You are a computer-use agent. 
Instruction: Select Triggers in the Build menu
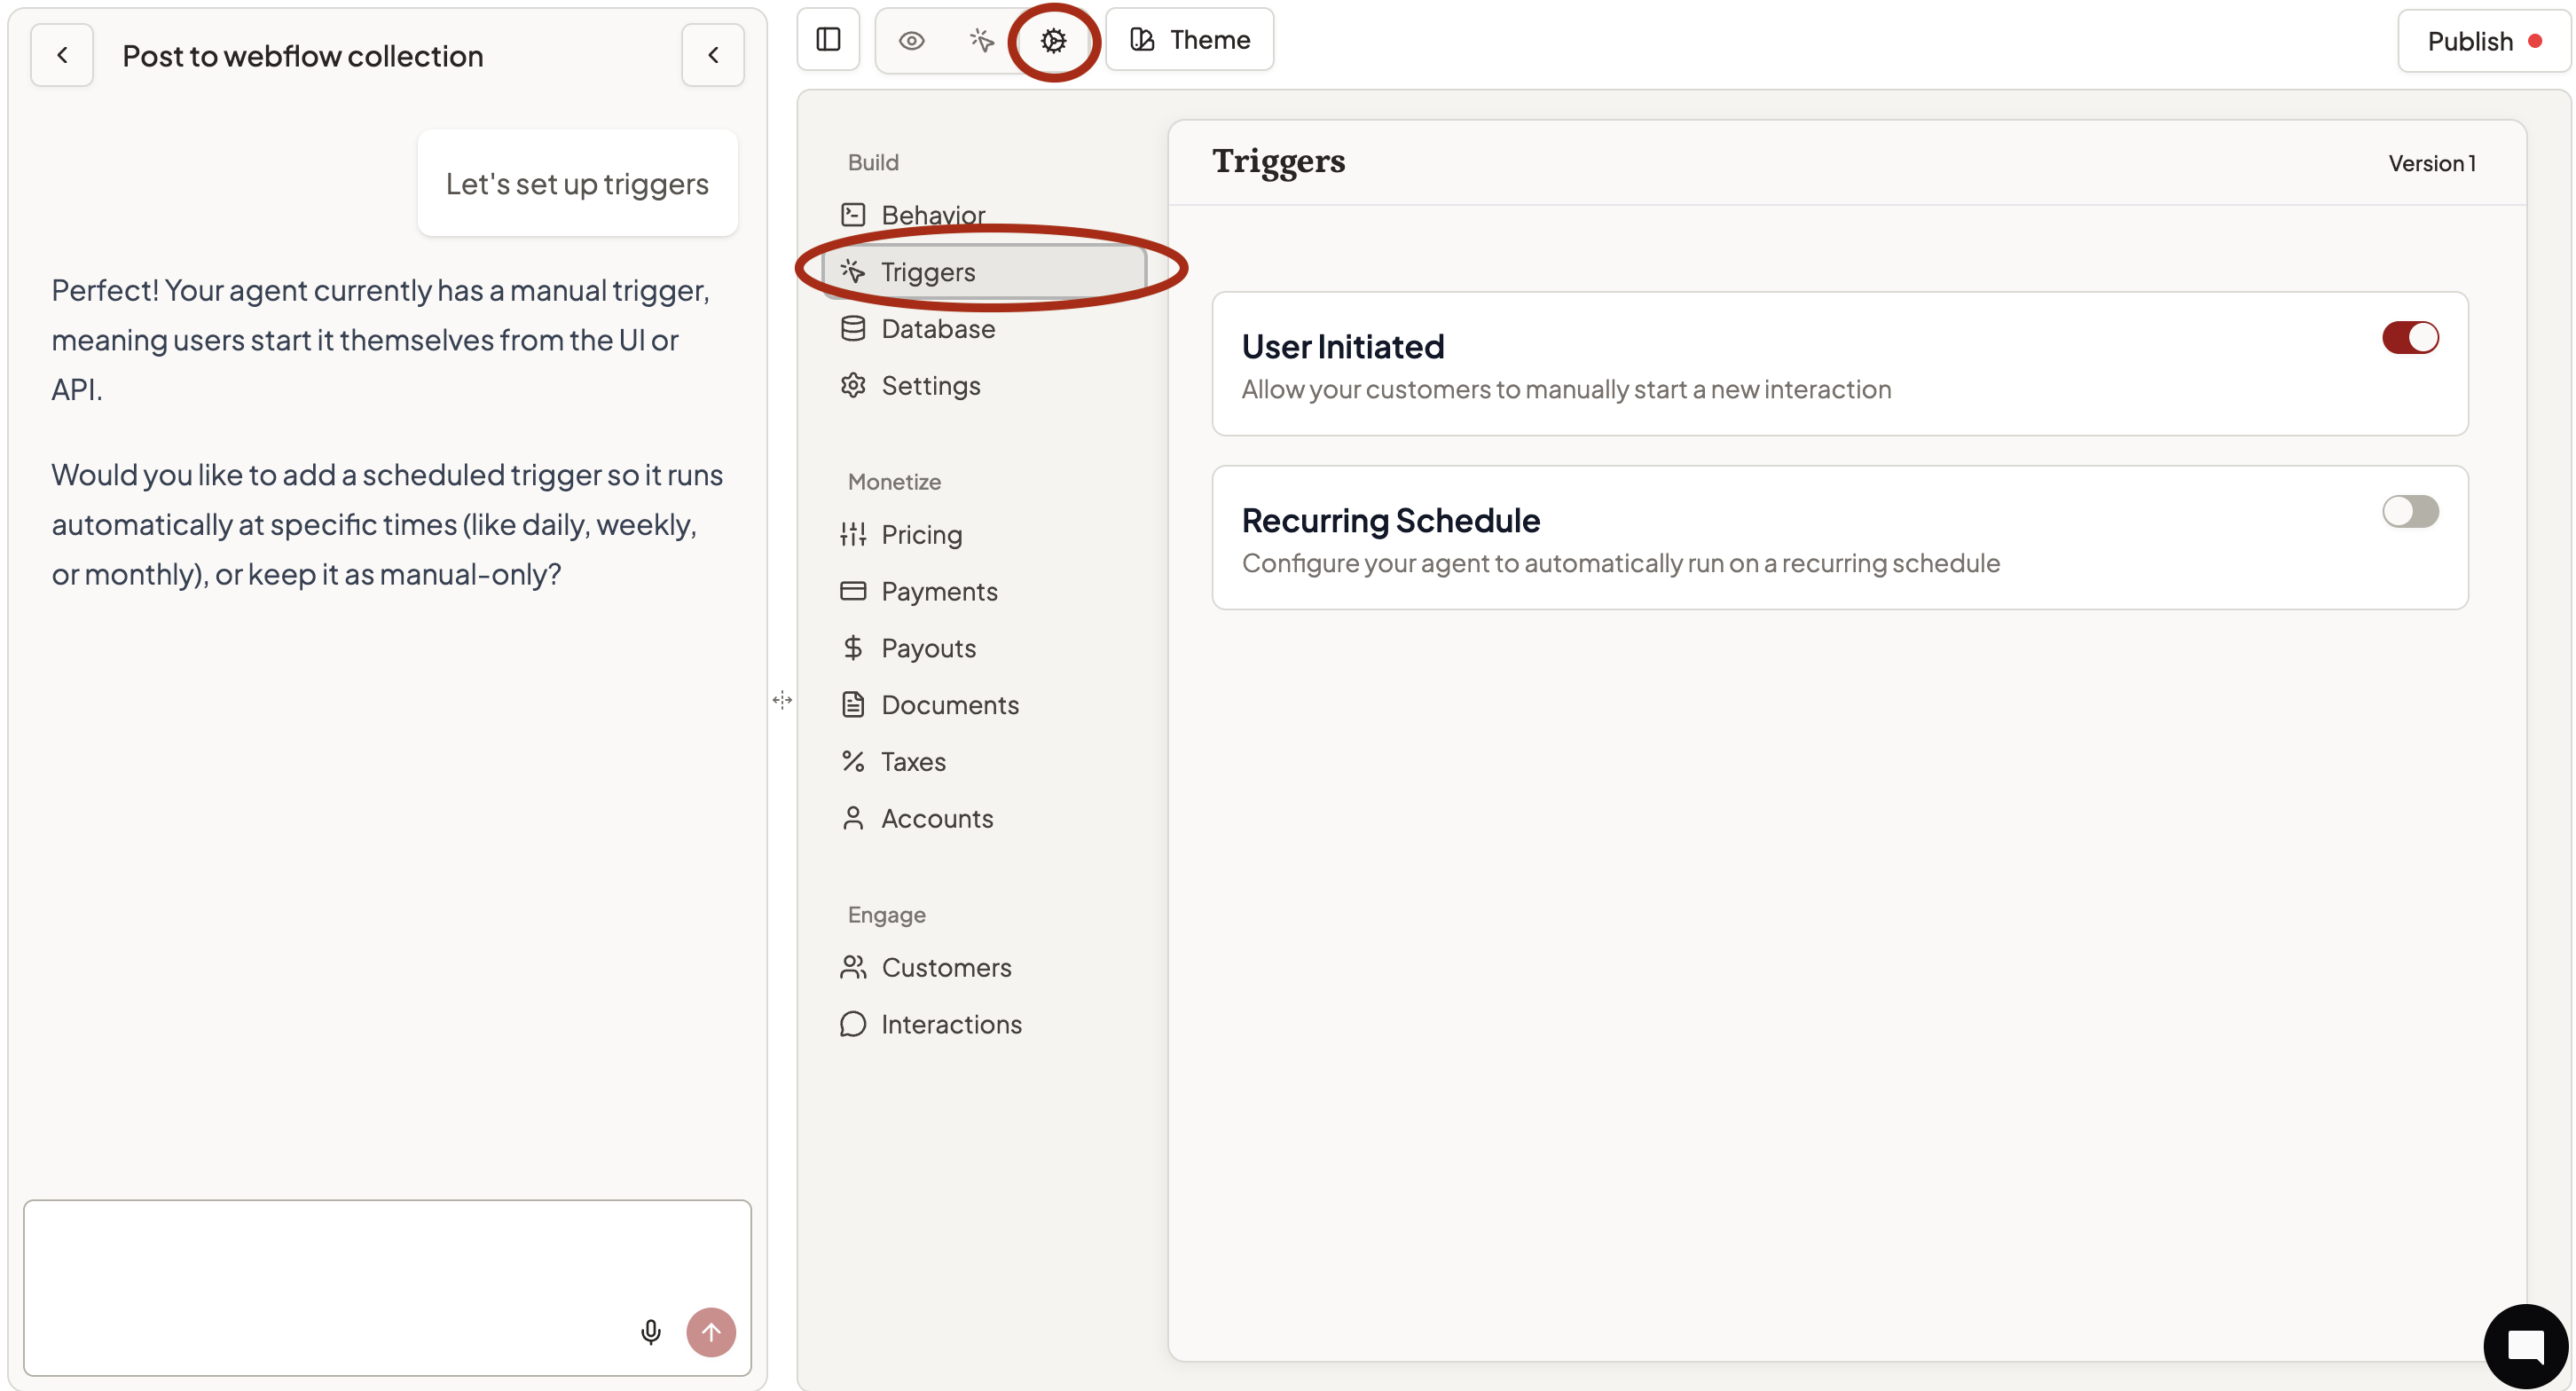[927, 272]
